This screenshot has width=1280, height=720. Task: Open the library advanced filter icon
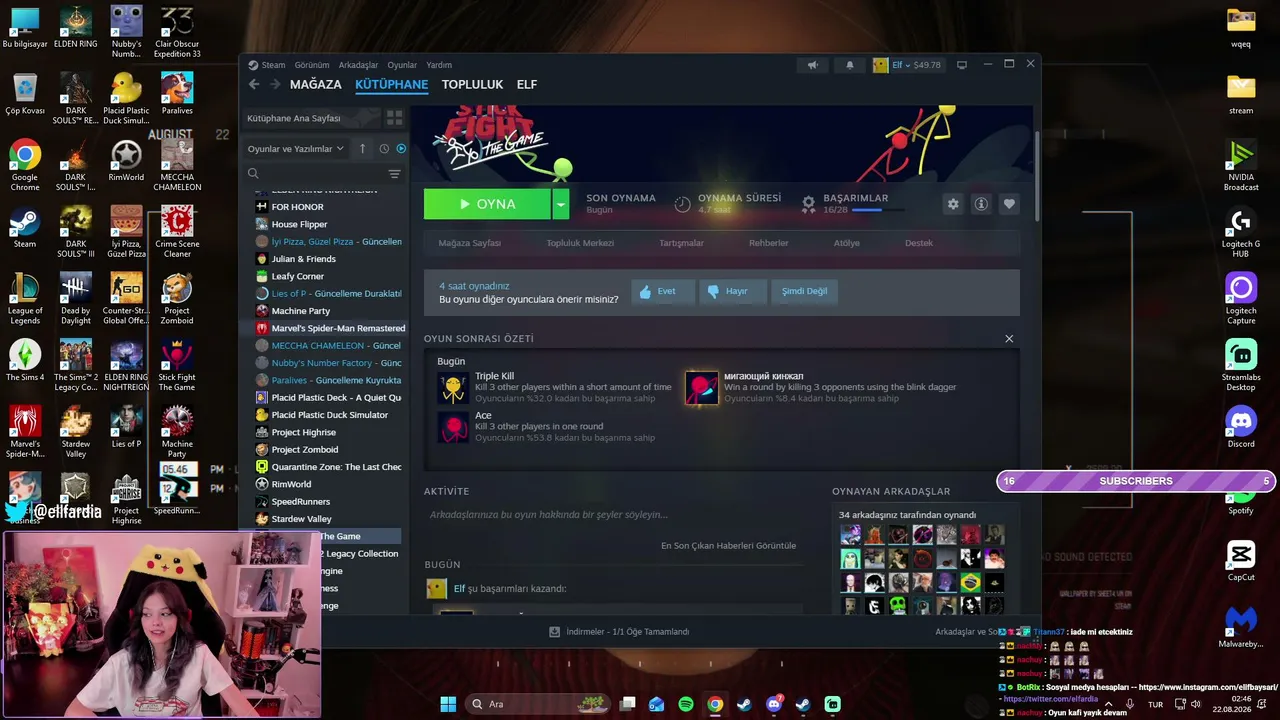coord(394,174)
